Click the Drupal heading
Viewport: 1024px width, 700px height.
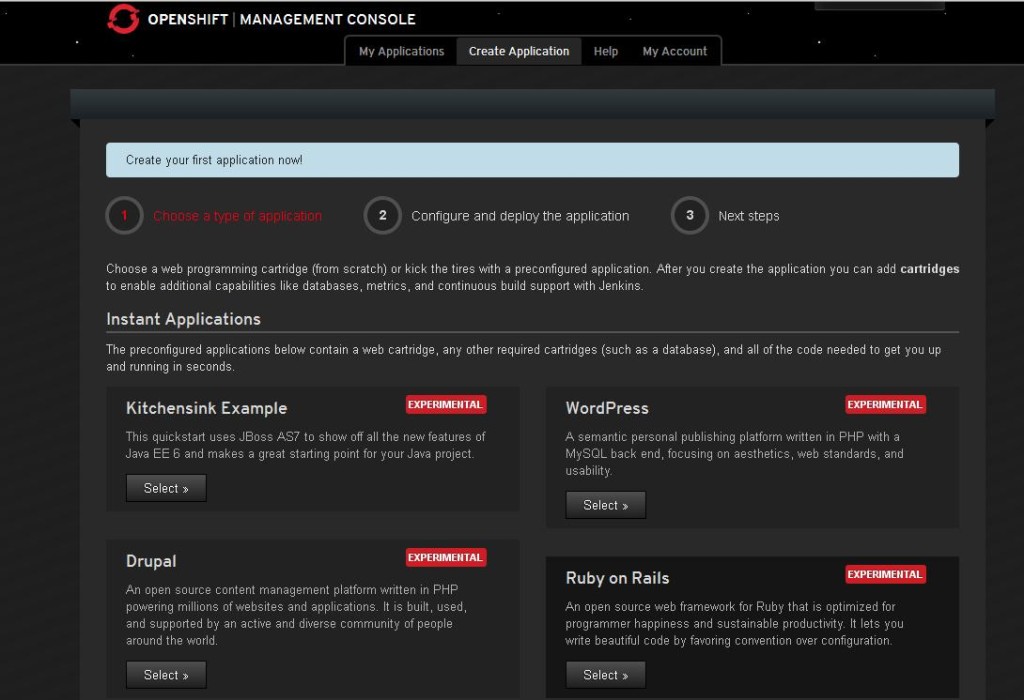tap(151, 561)
